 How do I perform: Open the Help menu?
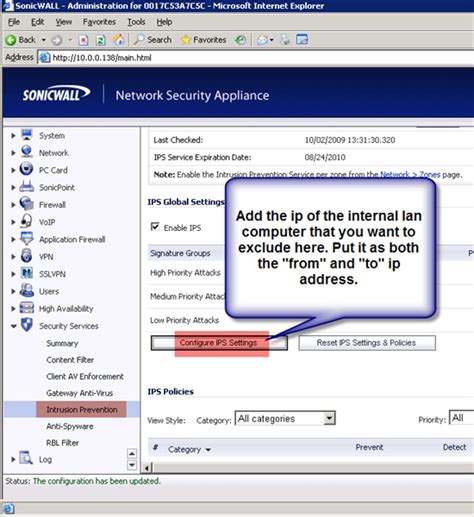click(x=164, y=22)
